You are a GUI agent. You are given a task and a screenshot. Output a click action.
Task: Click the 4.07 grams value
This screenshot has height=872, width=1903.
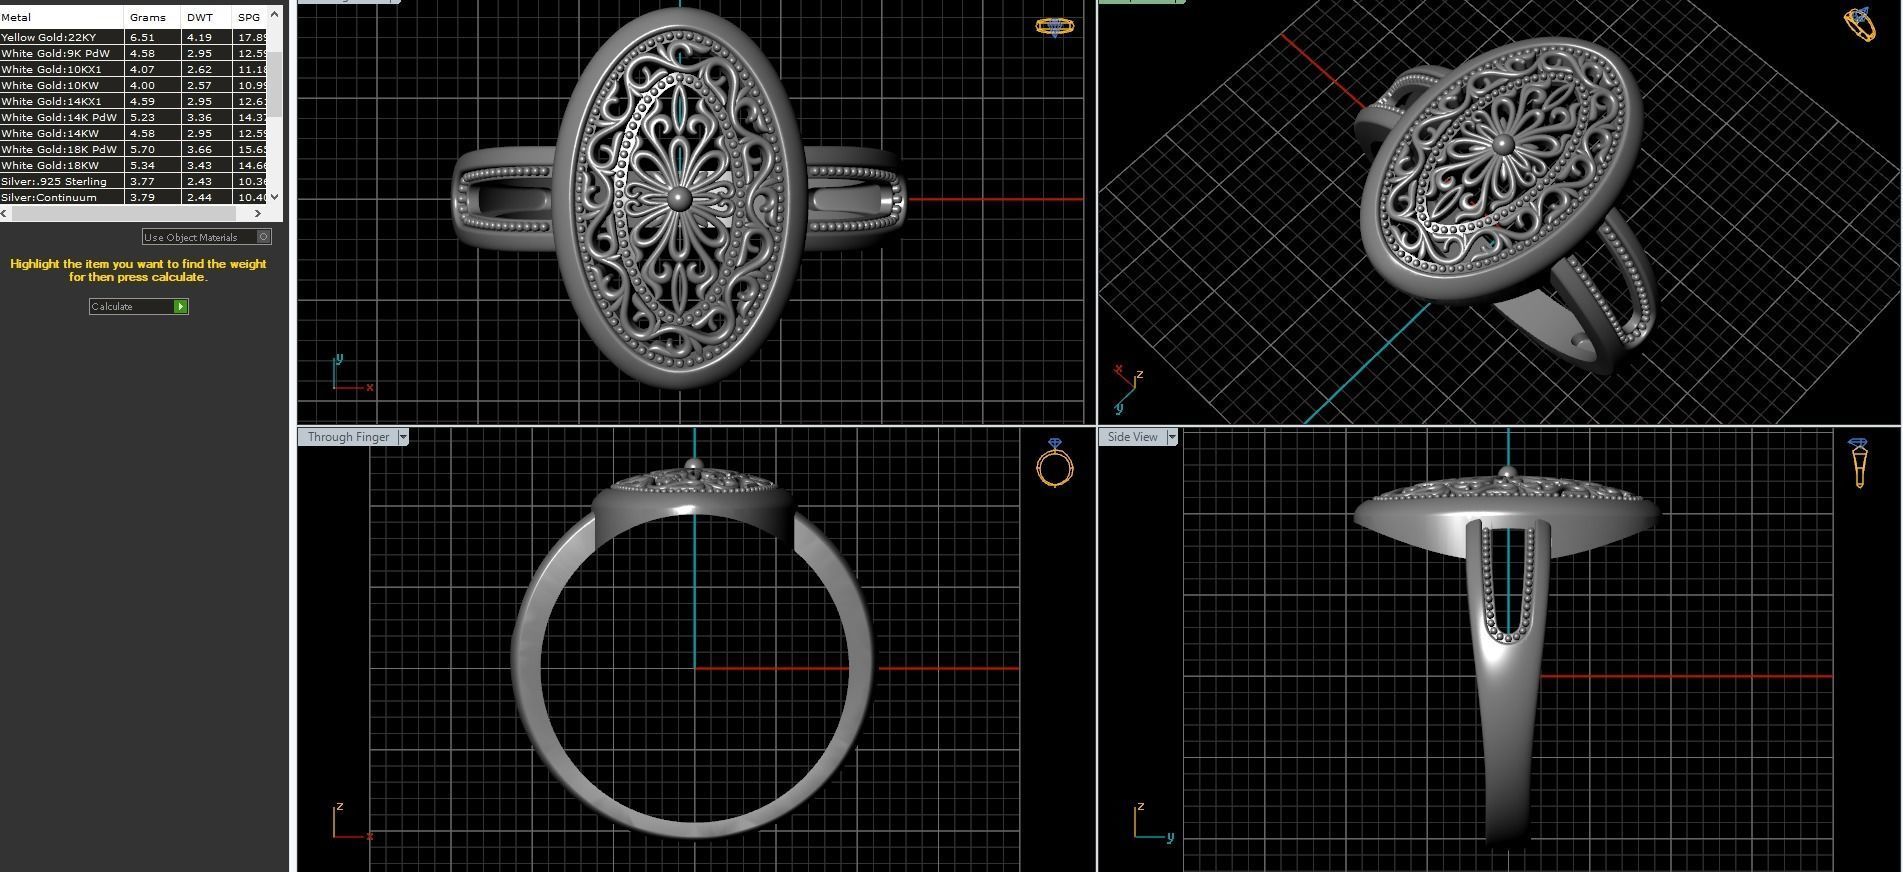[142, 69]
